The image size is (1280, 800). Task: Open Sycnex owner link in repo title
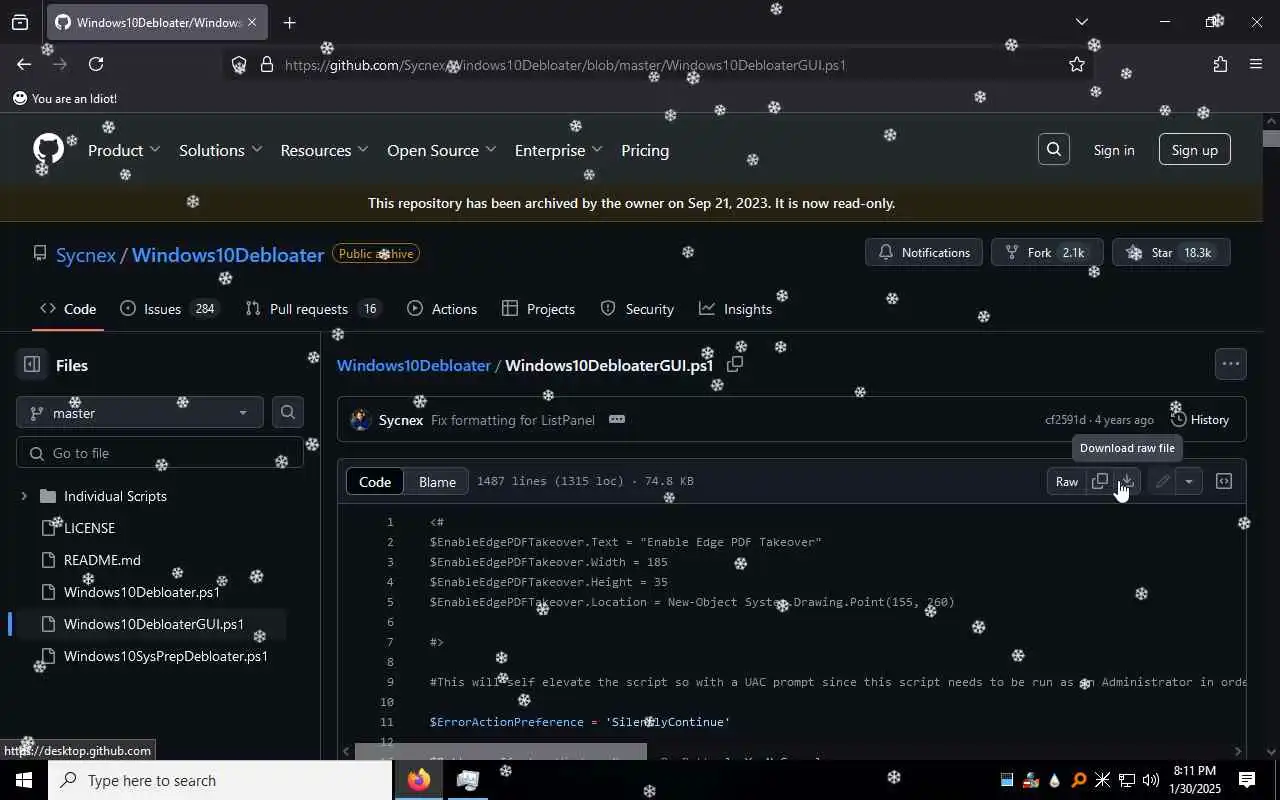tap(86, 255)
